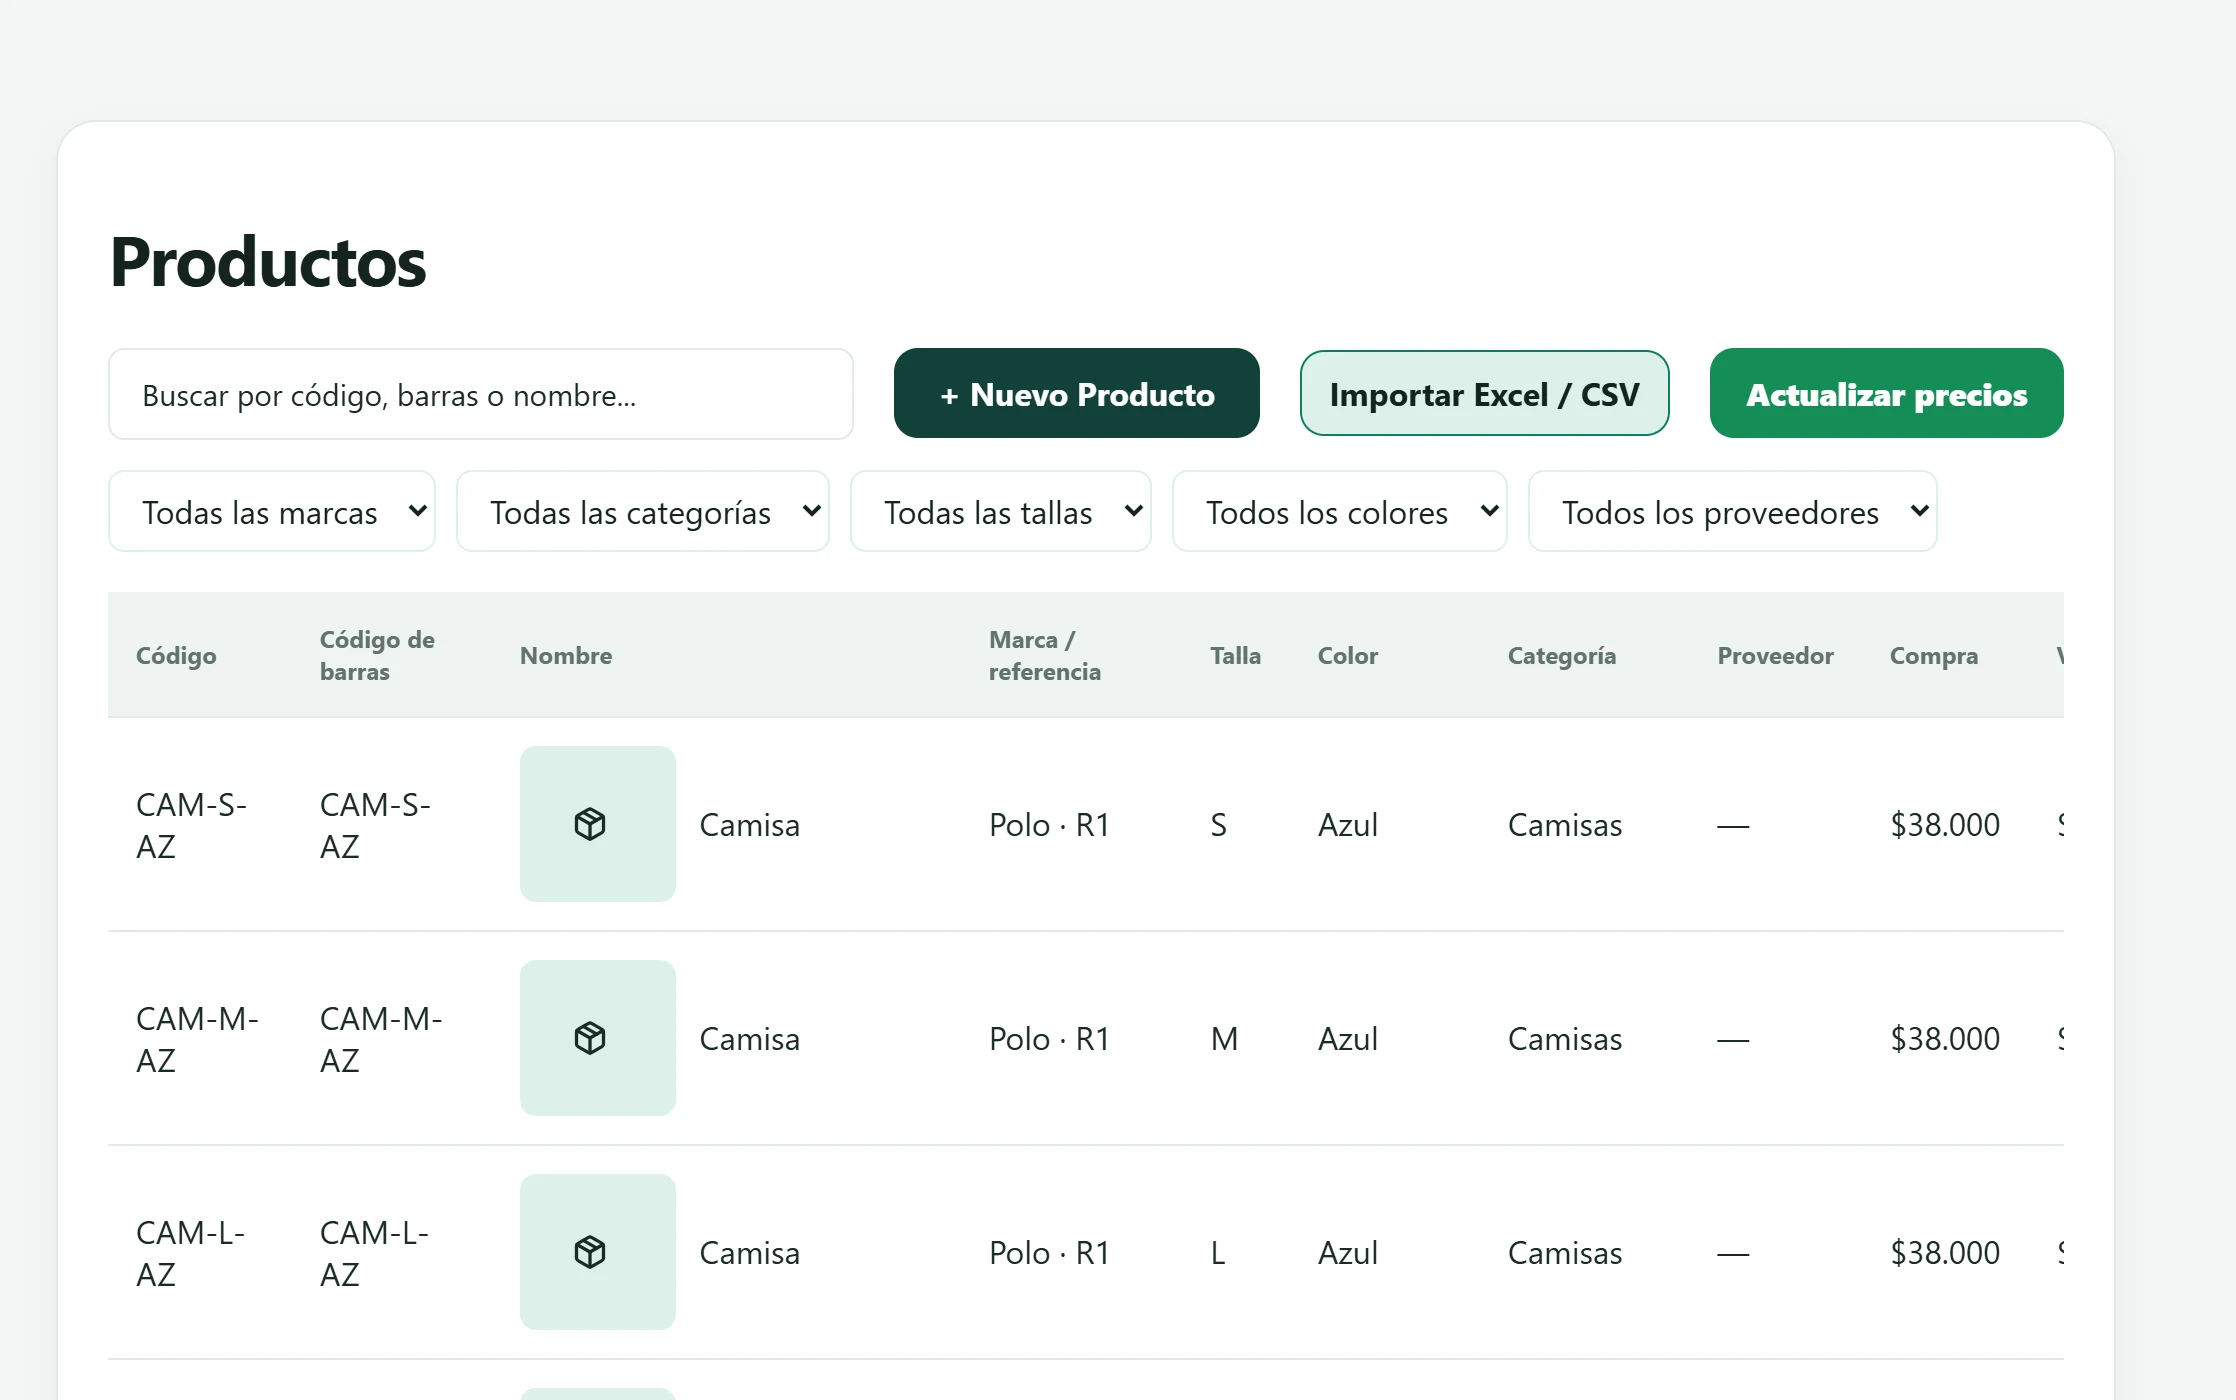Click the '+ Nuevo Producto' button
Image resolution: width=2236 pixels, height=1400 pixels.
[1077, 394]
